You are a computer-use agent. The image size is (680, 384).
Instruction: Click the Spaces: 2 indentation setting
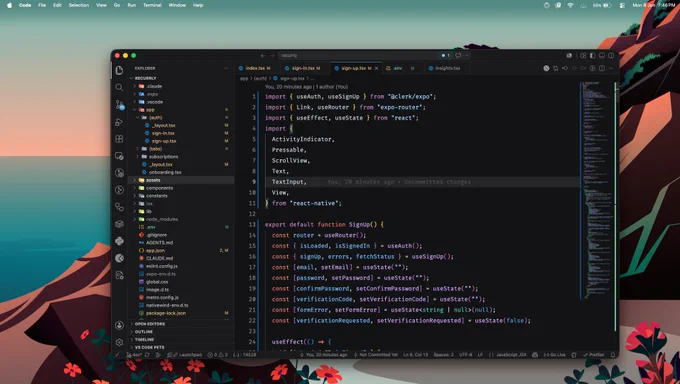(443, 354)
